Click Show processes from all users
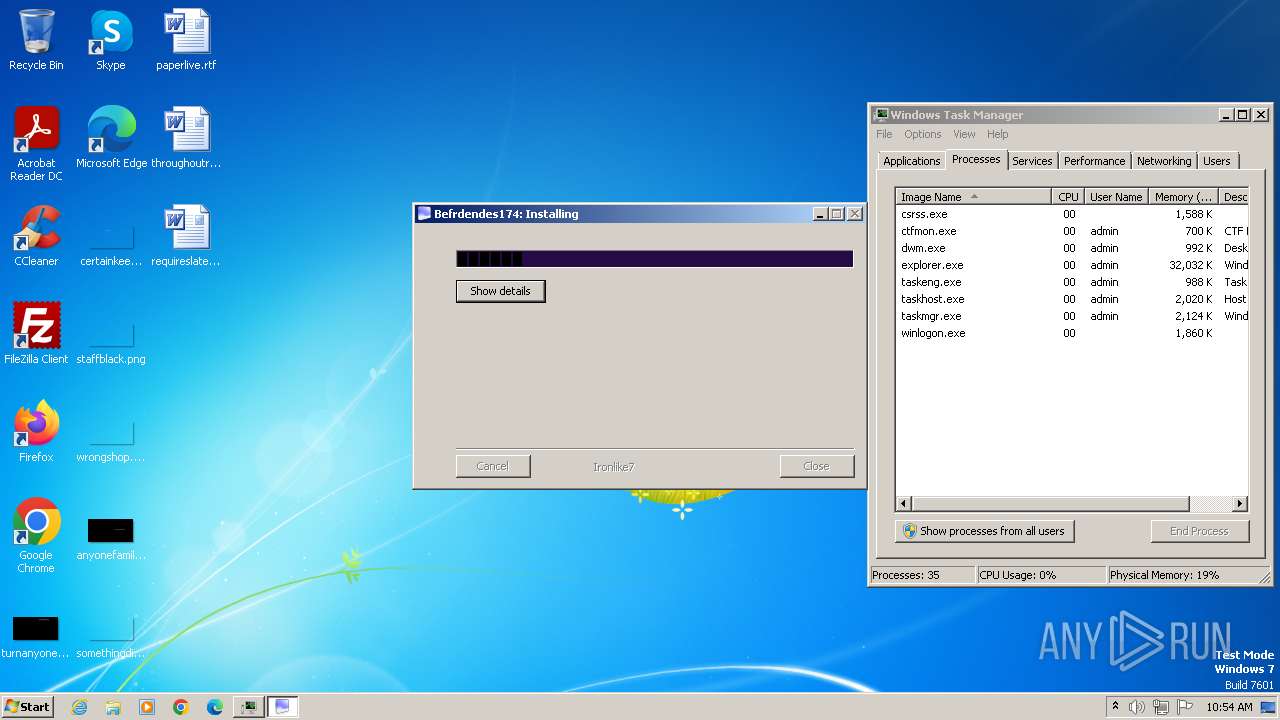Image resolution: width=1280 pixels, height=720 pixels. 984,531
